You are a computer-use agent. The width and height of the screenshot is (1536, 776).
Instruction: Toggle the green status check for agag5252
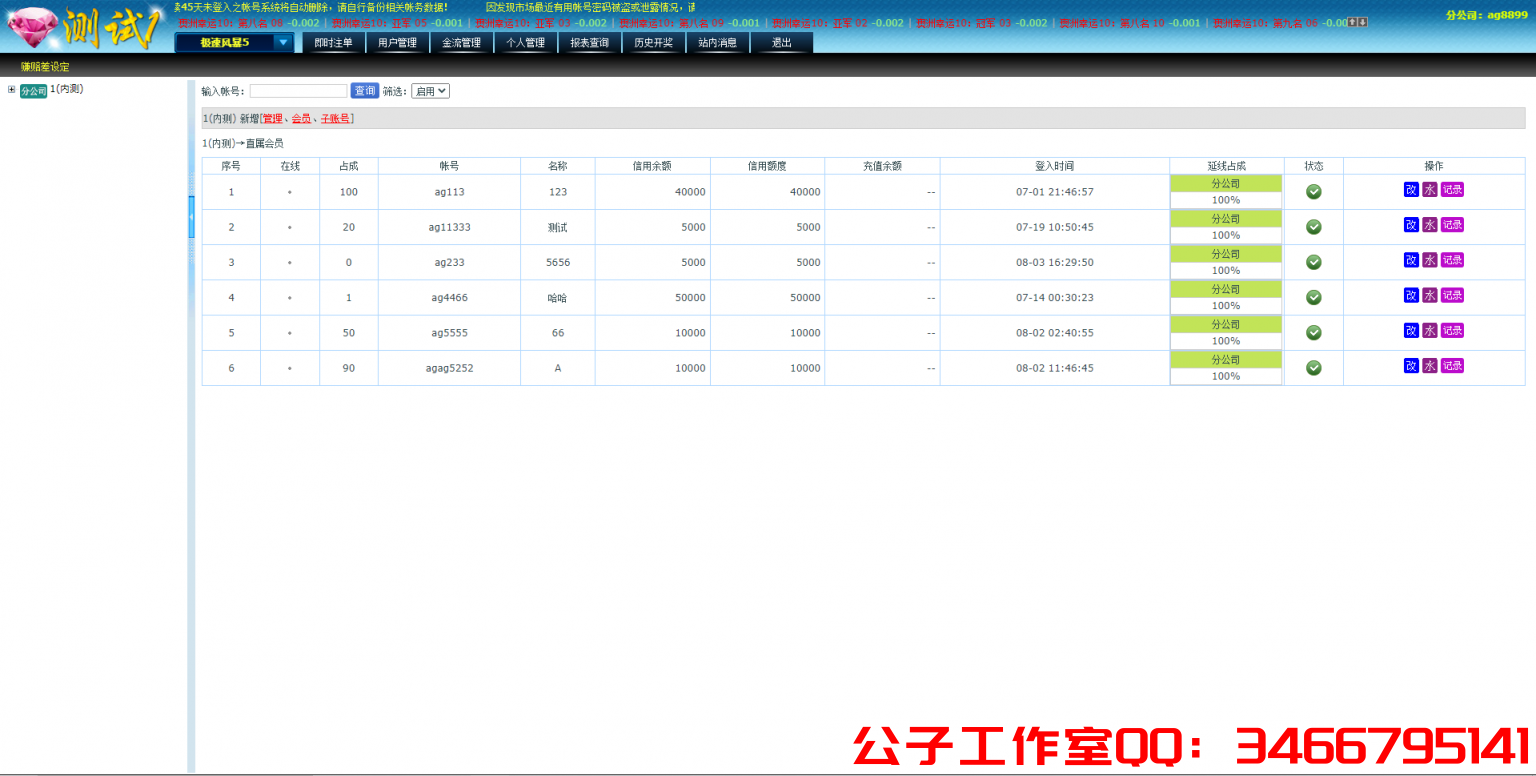point(1314,368)
